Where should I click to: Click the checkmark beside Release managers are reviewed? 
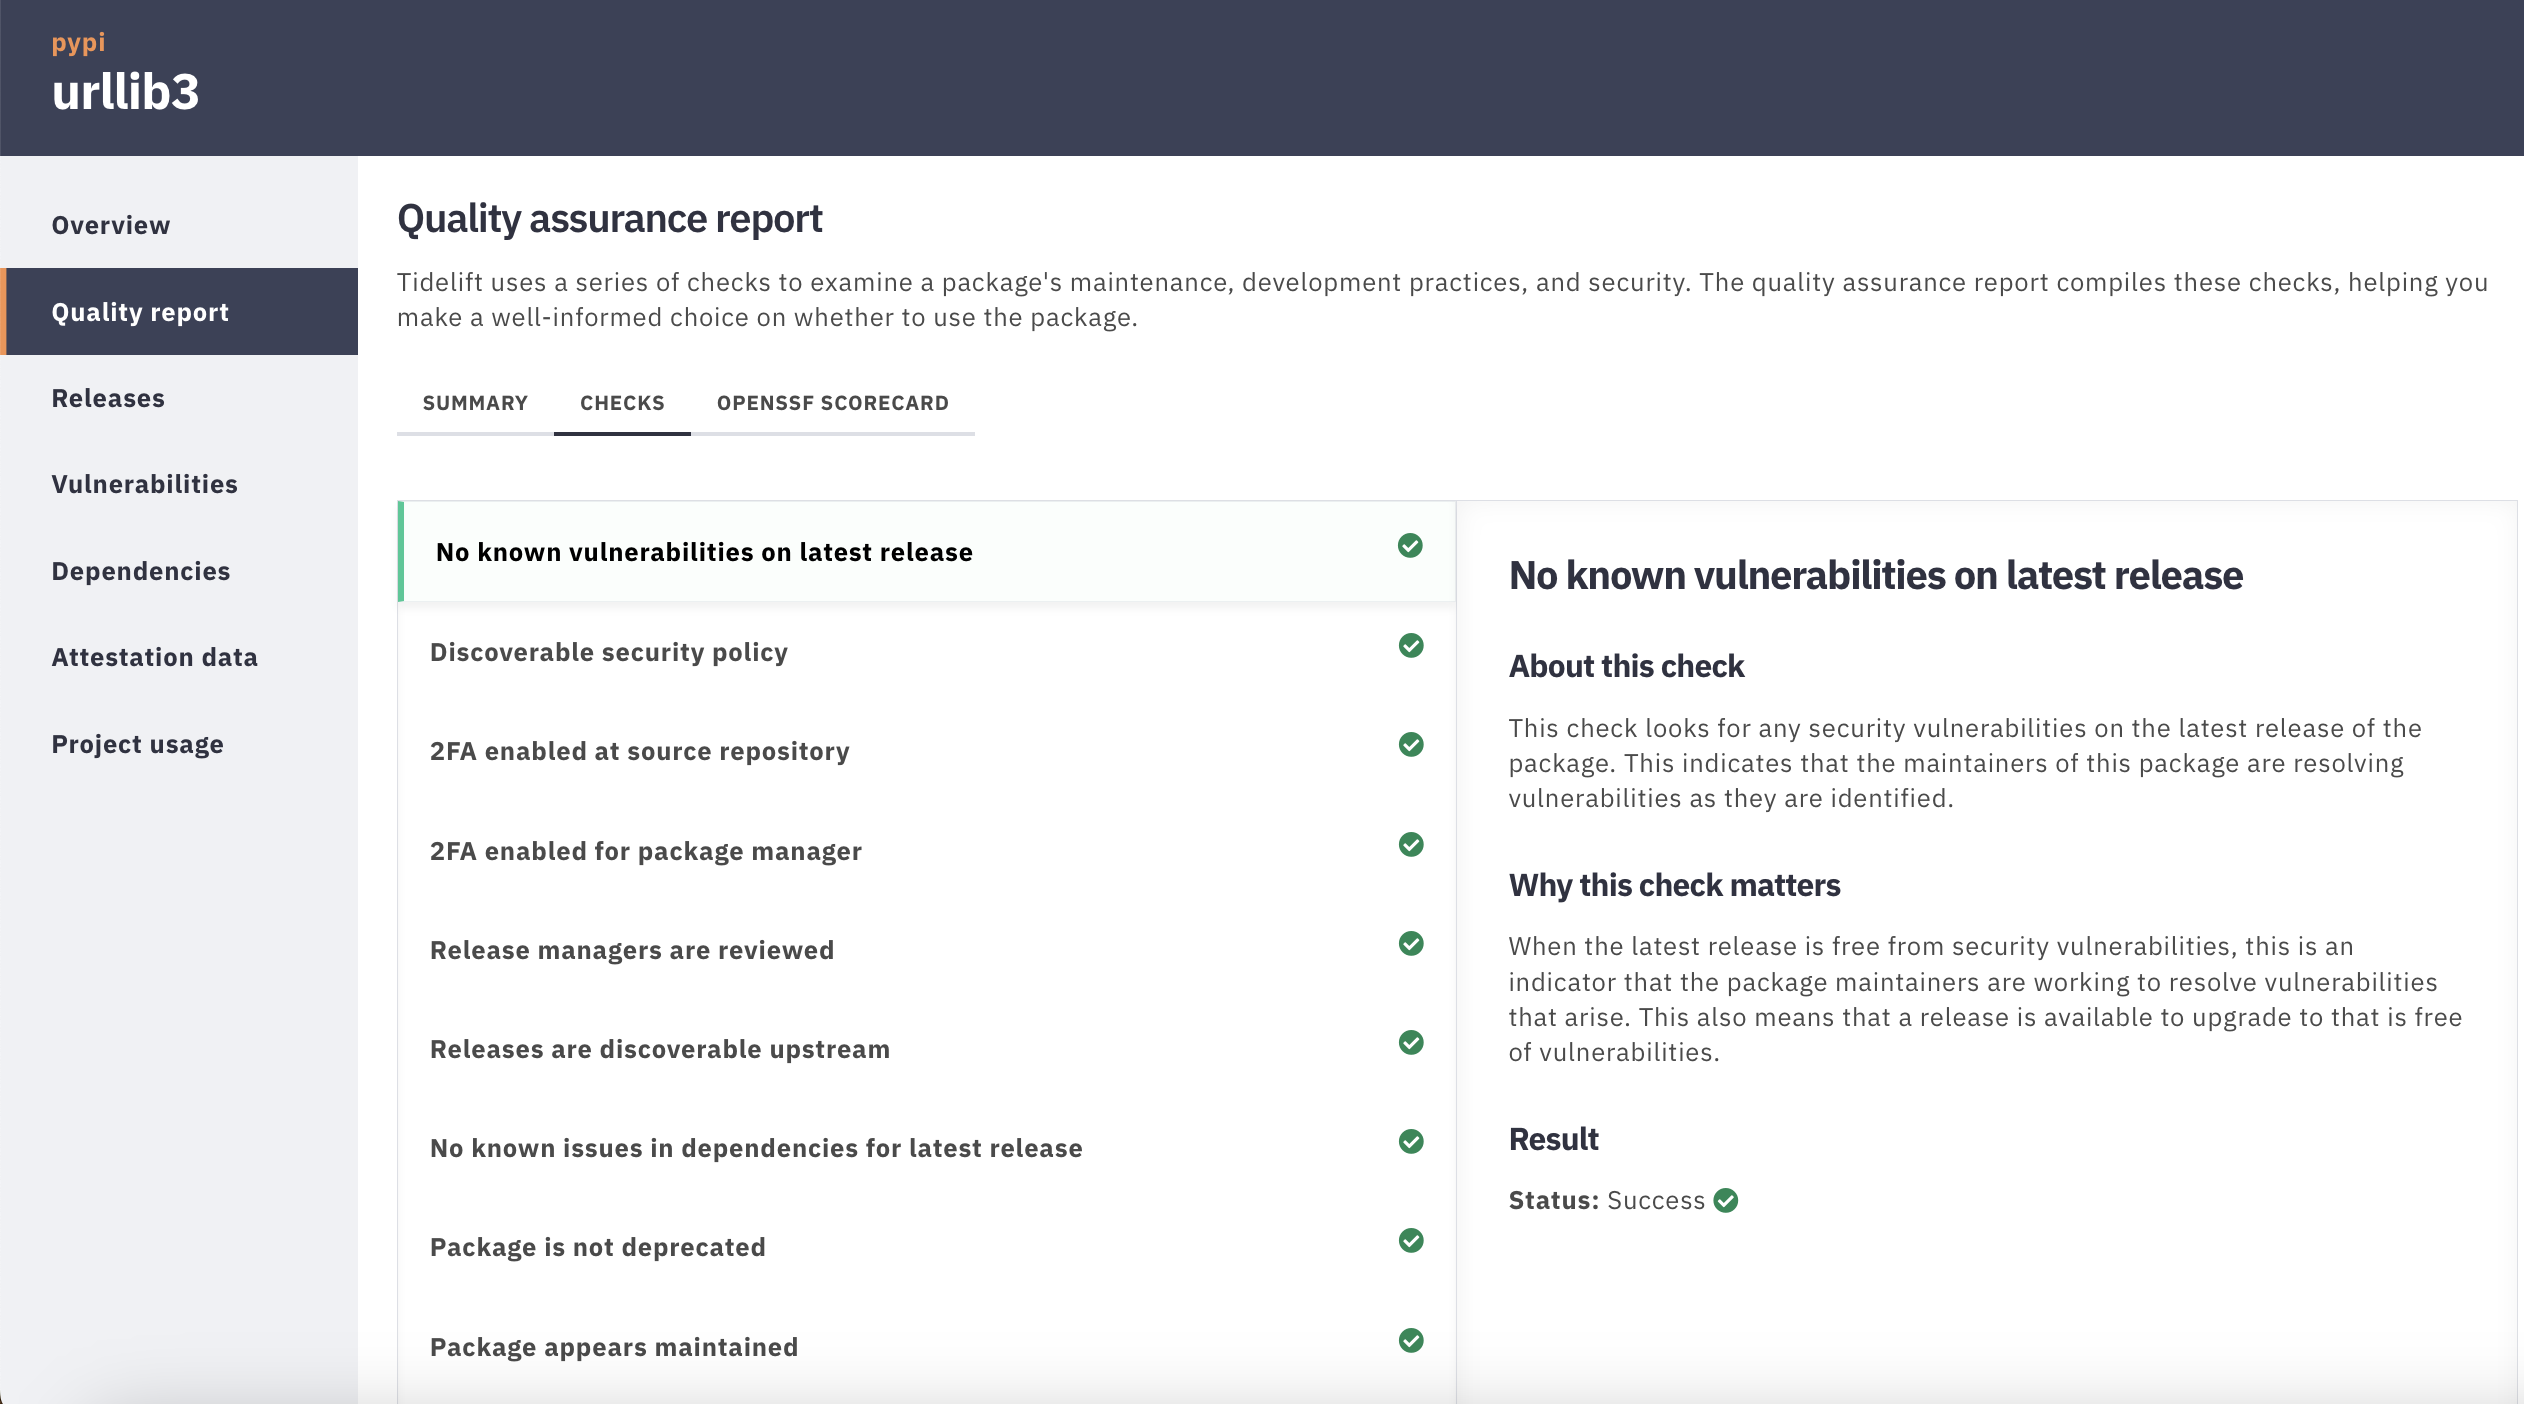[x=1411, y=943]
